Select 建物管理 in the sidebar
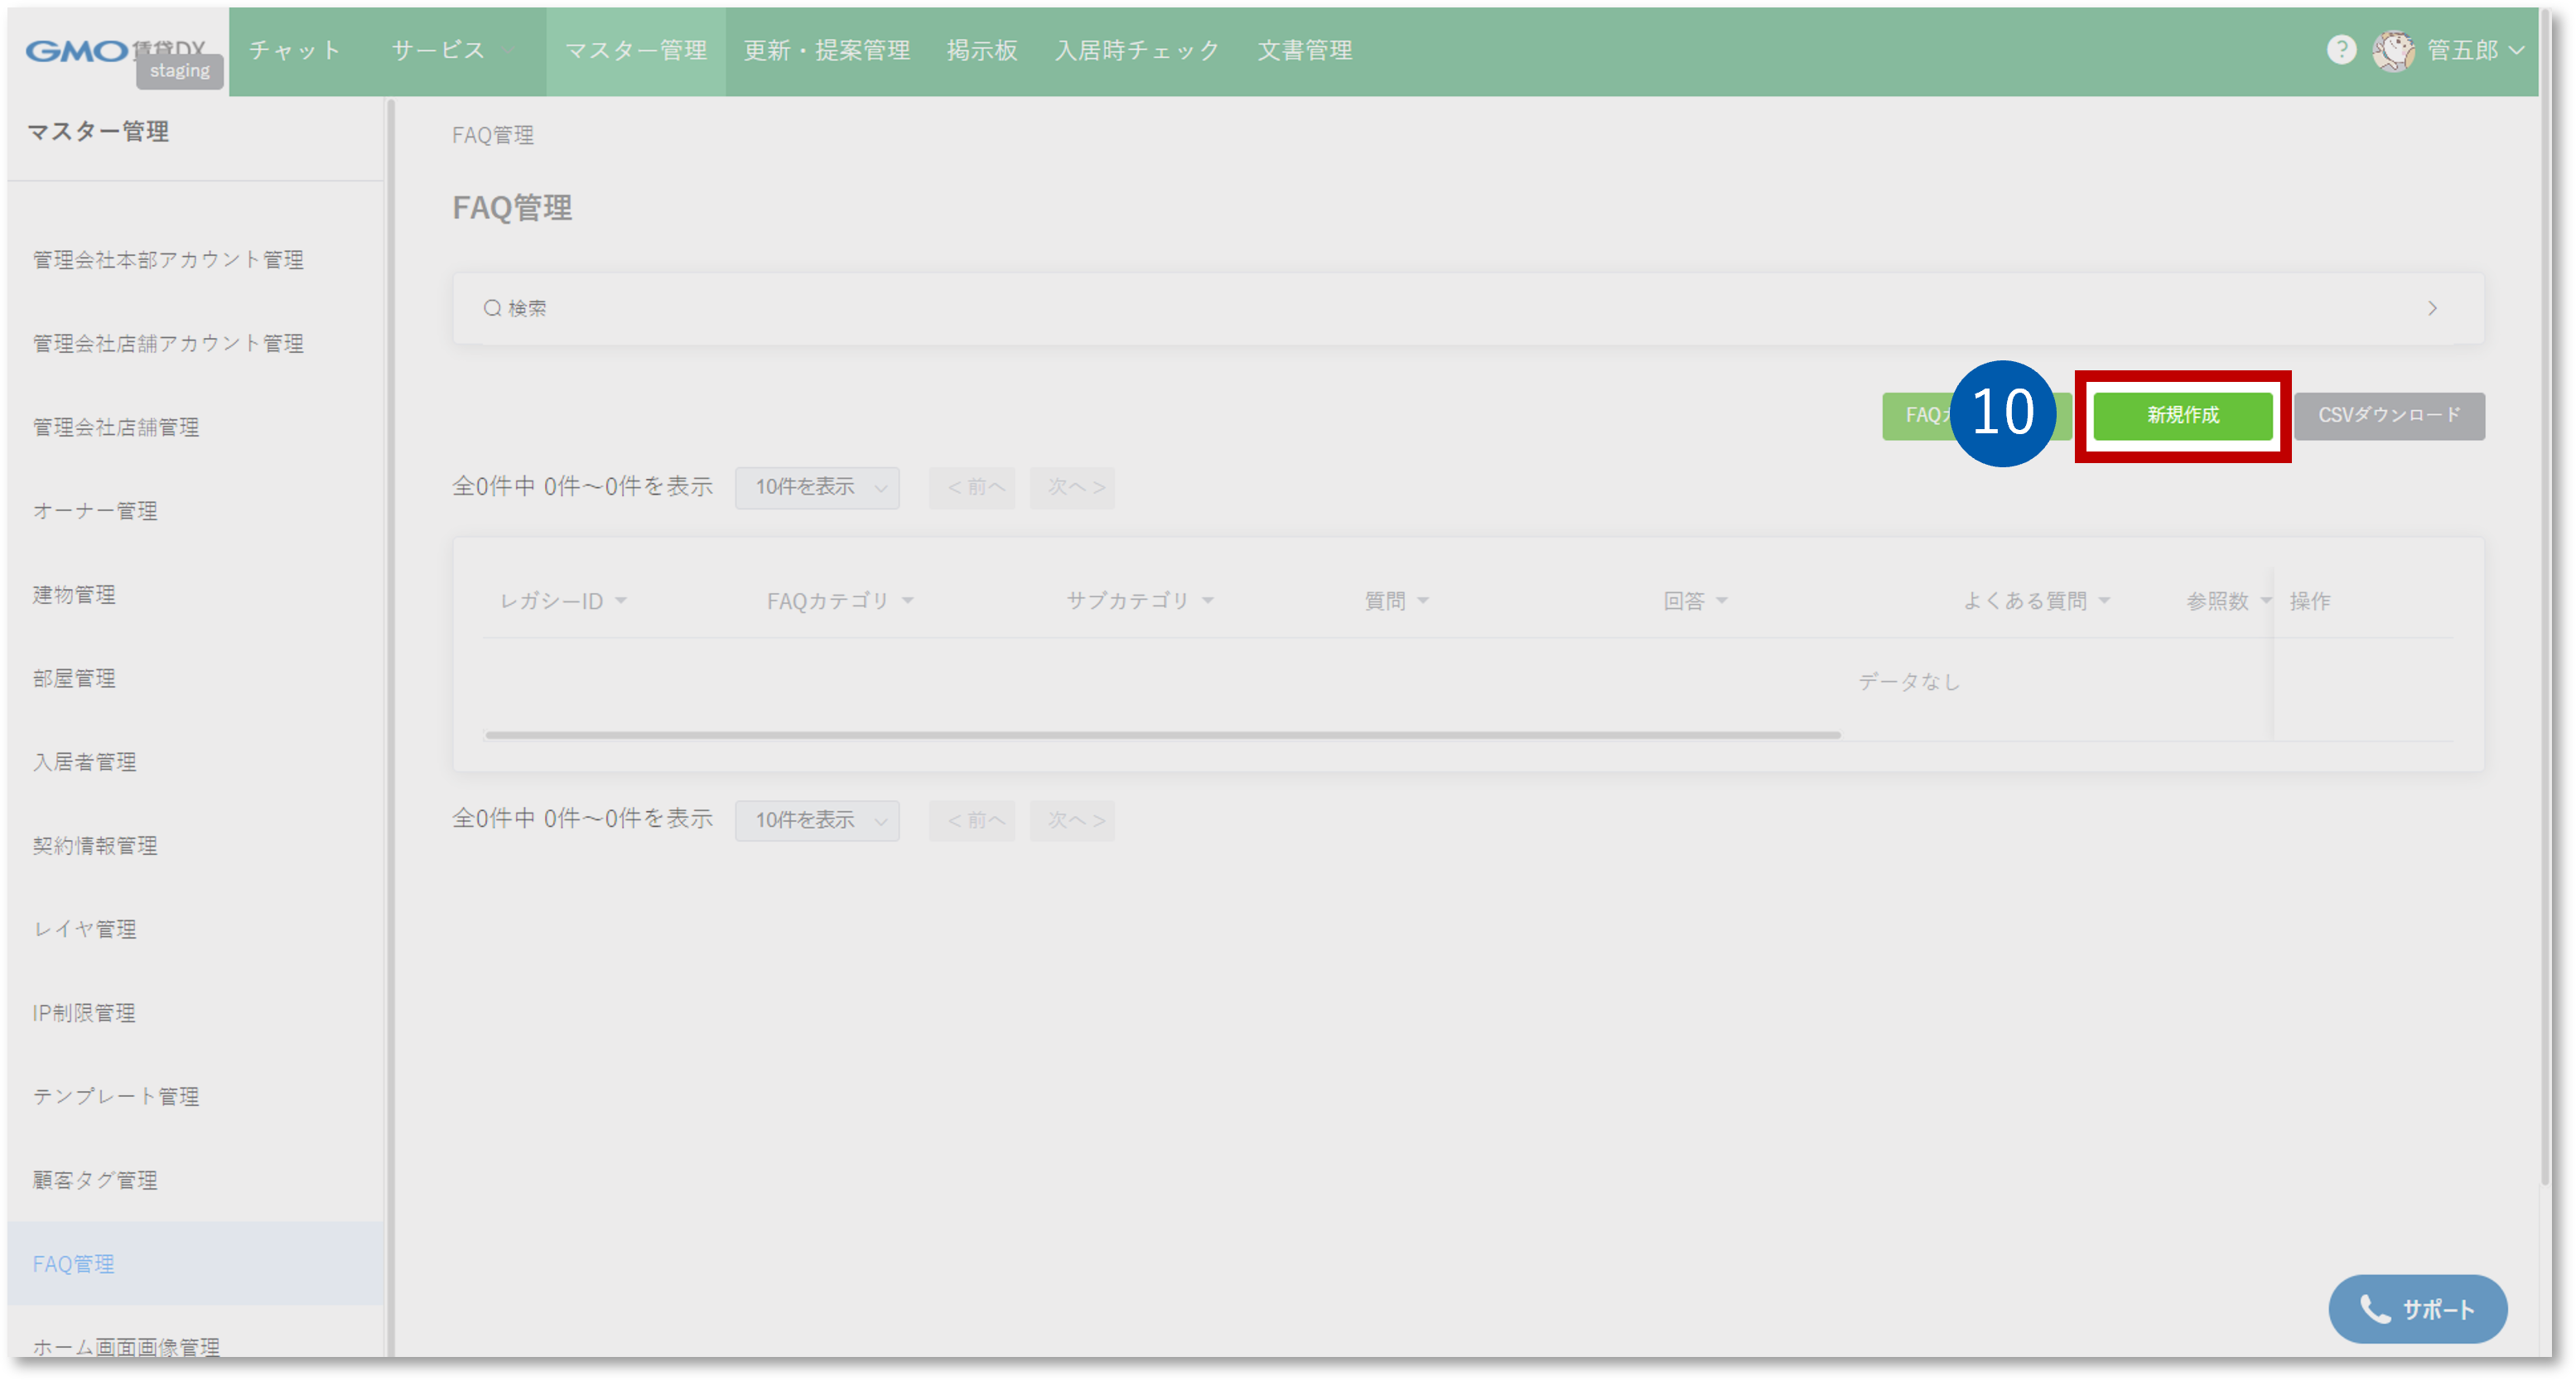Screen dimensions: 2576x1381 point(74,595)
